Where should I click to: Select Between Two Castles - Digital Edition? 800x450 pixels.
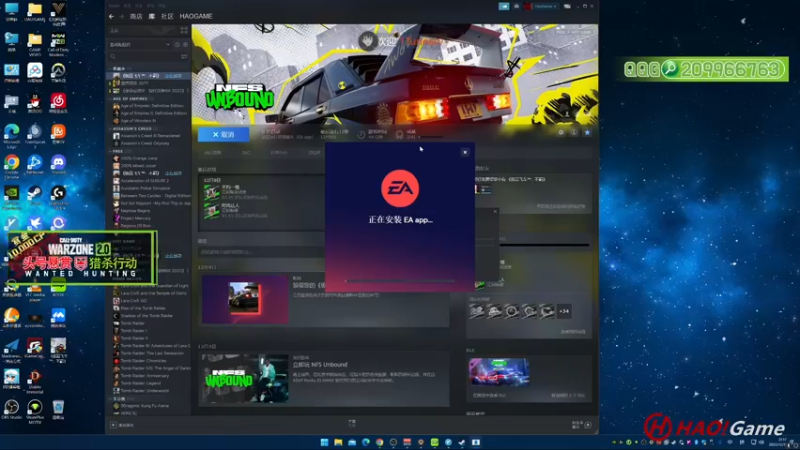click(x=151, y=196)
